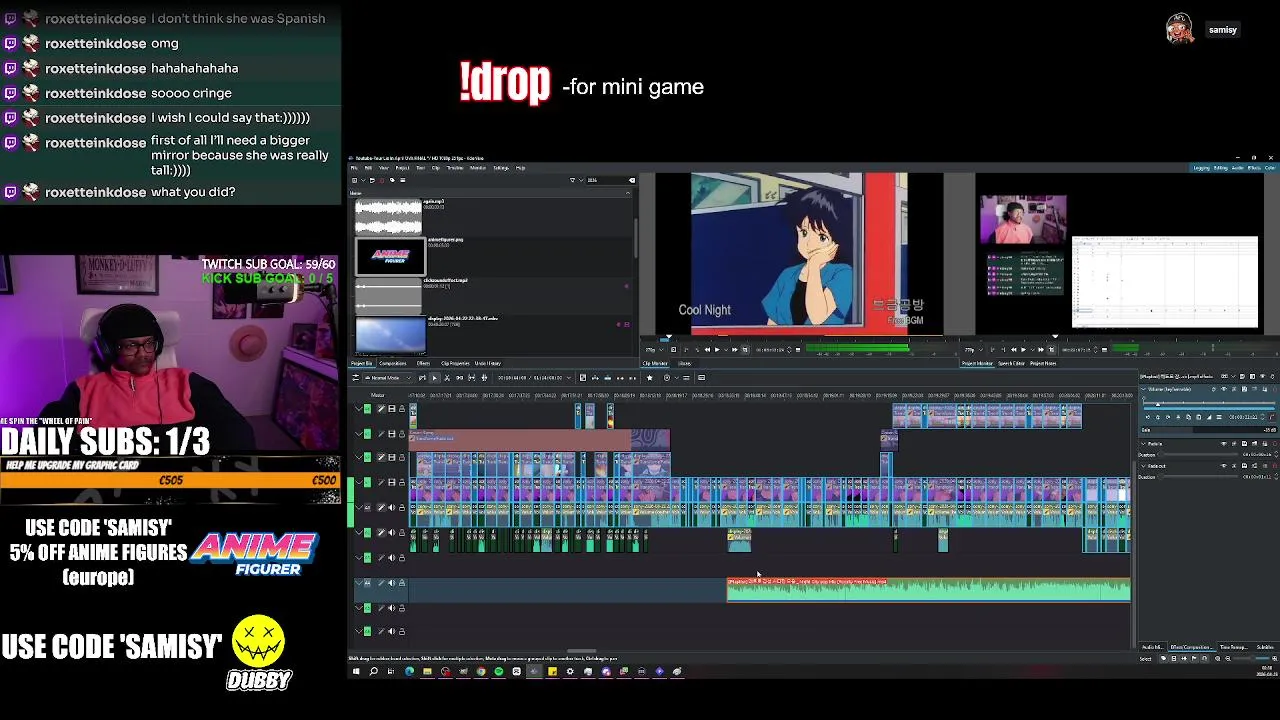Mute the first audio track speaker icon
The image size is (1280, 720).
tap(391, 507)
